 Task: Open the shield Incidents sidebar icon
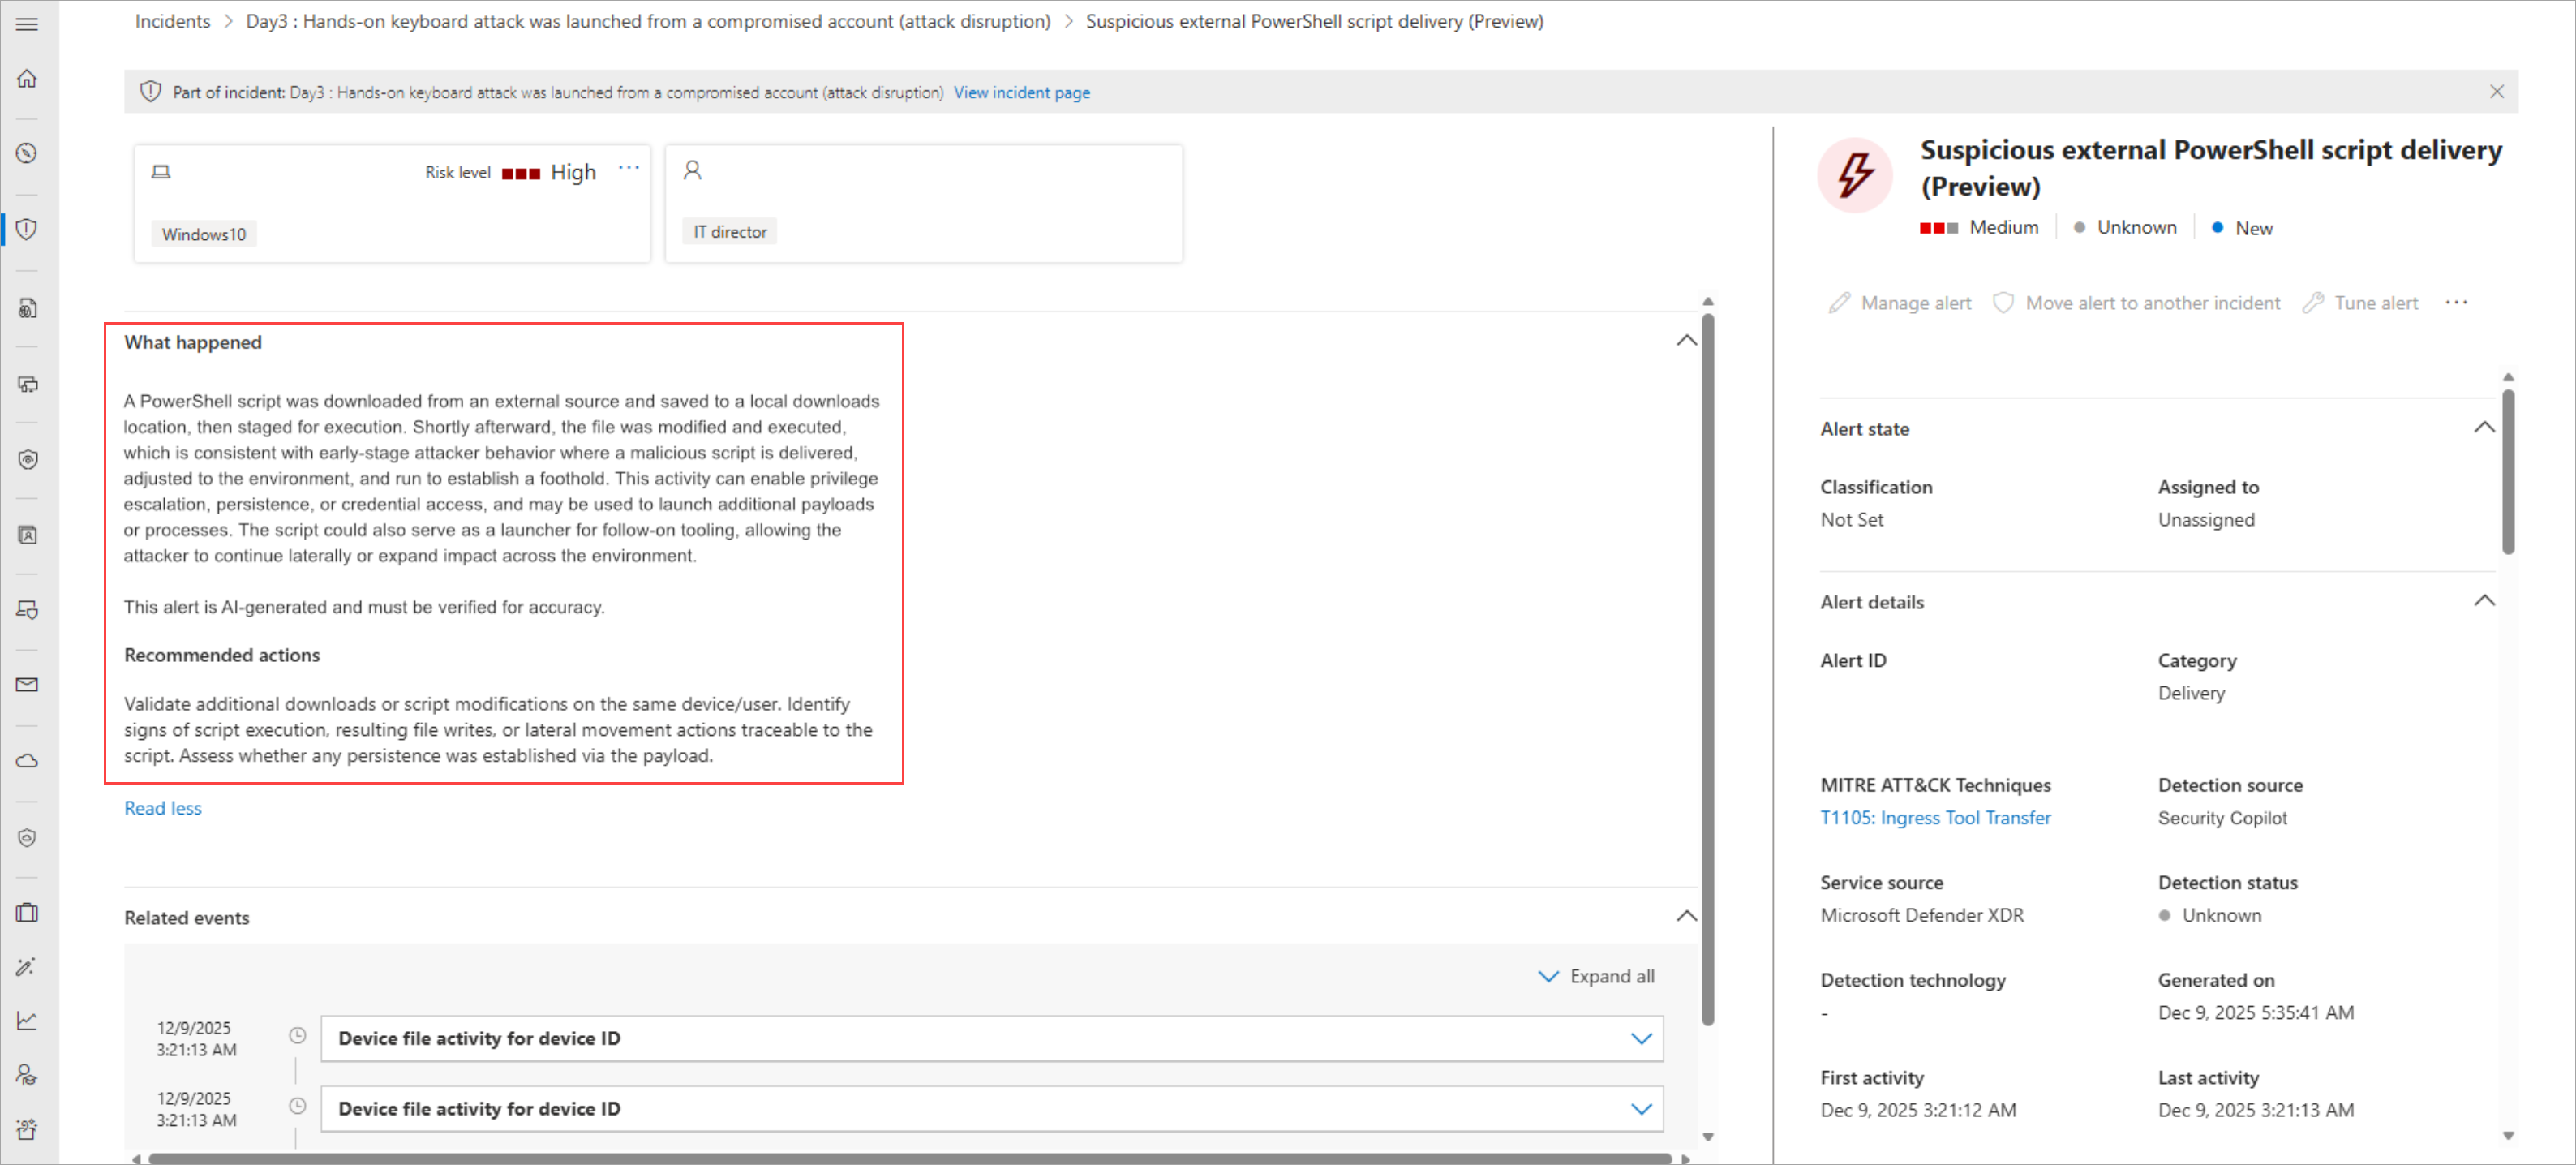click(x=27, y=229)
